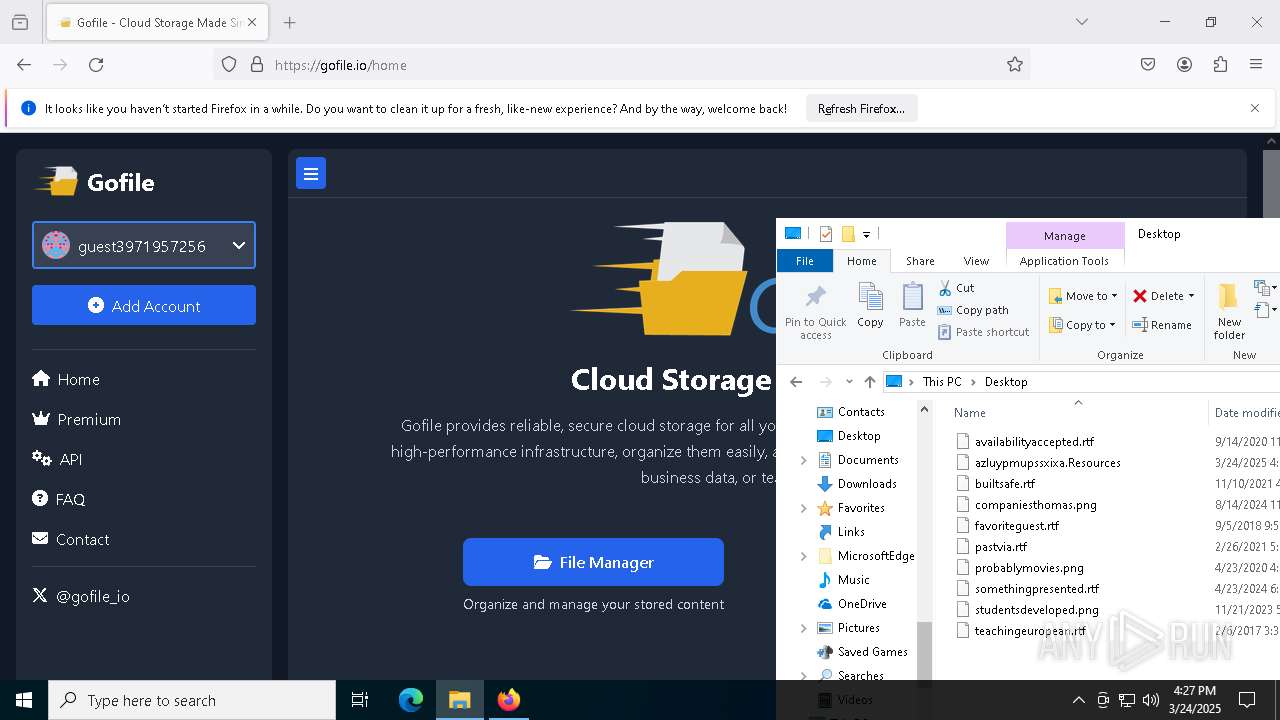Click Explorer's back arrow
Viewport: 1280px width, 720px height.
pos(796,382)
